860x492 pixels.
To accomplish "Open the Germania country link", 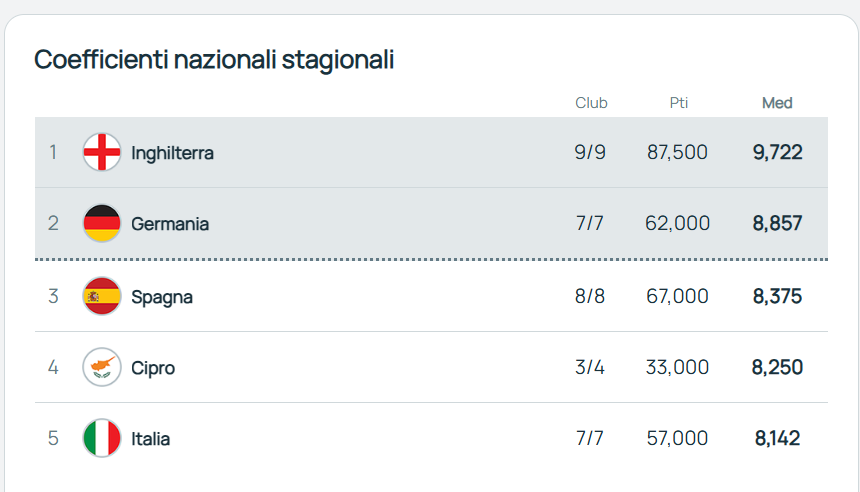I will coord(170,224).
